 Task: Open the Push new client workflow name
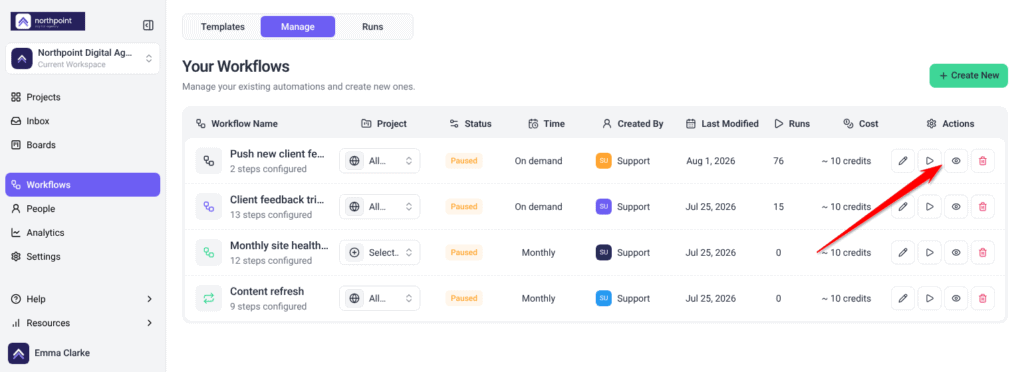278,154
